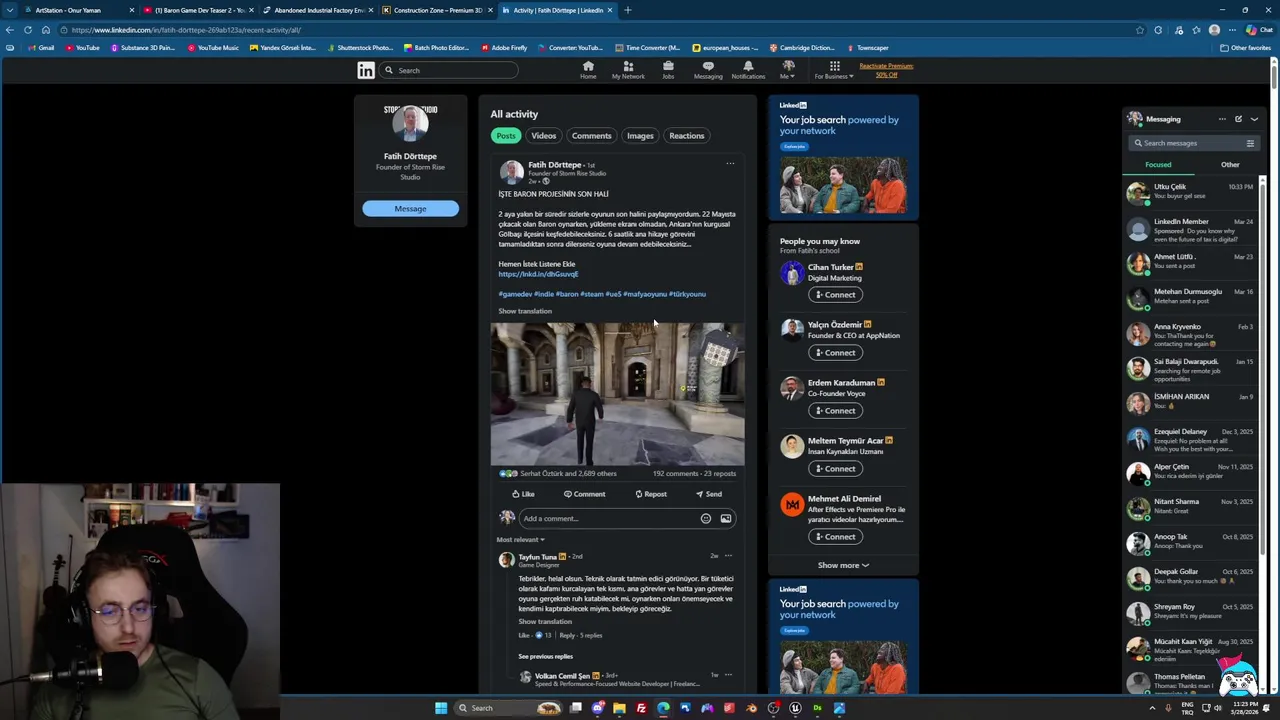Show hidden system tray icons chevron

1152,708
